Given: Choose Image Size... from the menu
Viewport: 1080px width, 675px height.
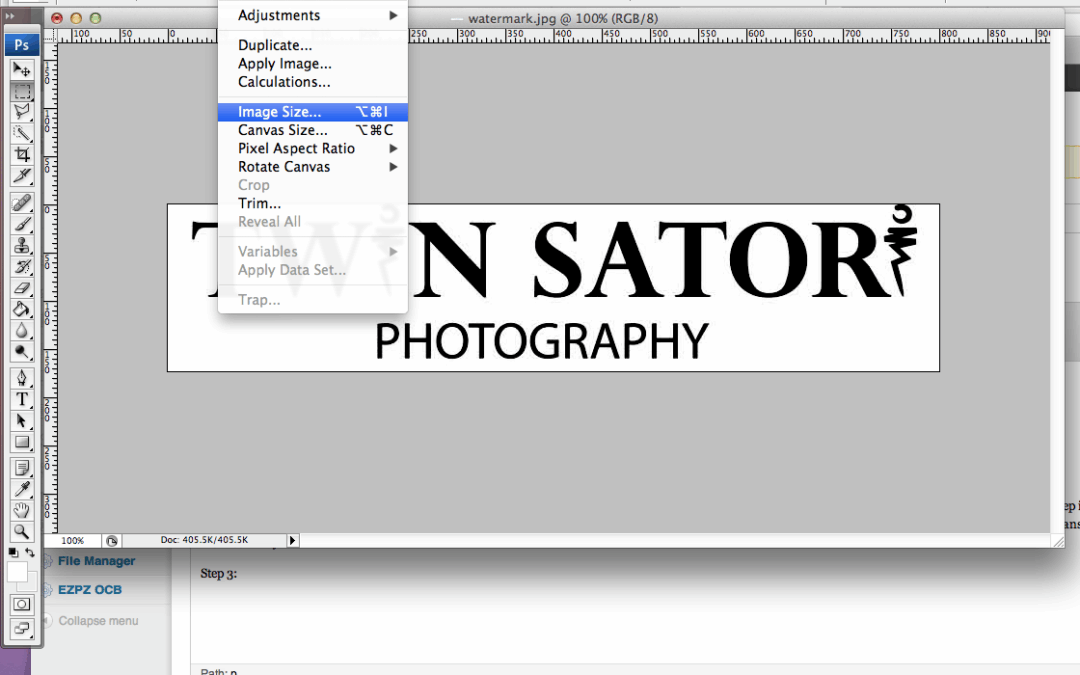Looking at the screenshot, I should (x=313, y=112).
